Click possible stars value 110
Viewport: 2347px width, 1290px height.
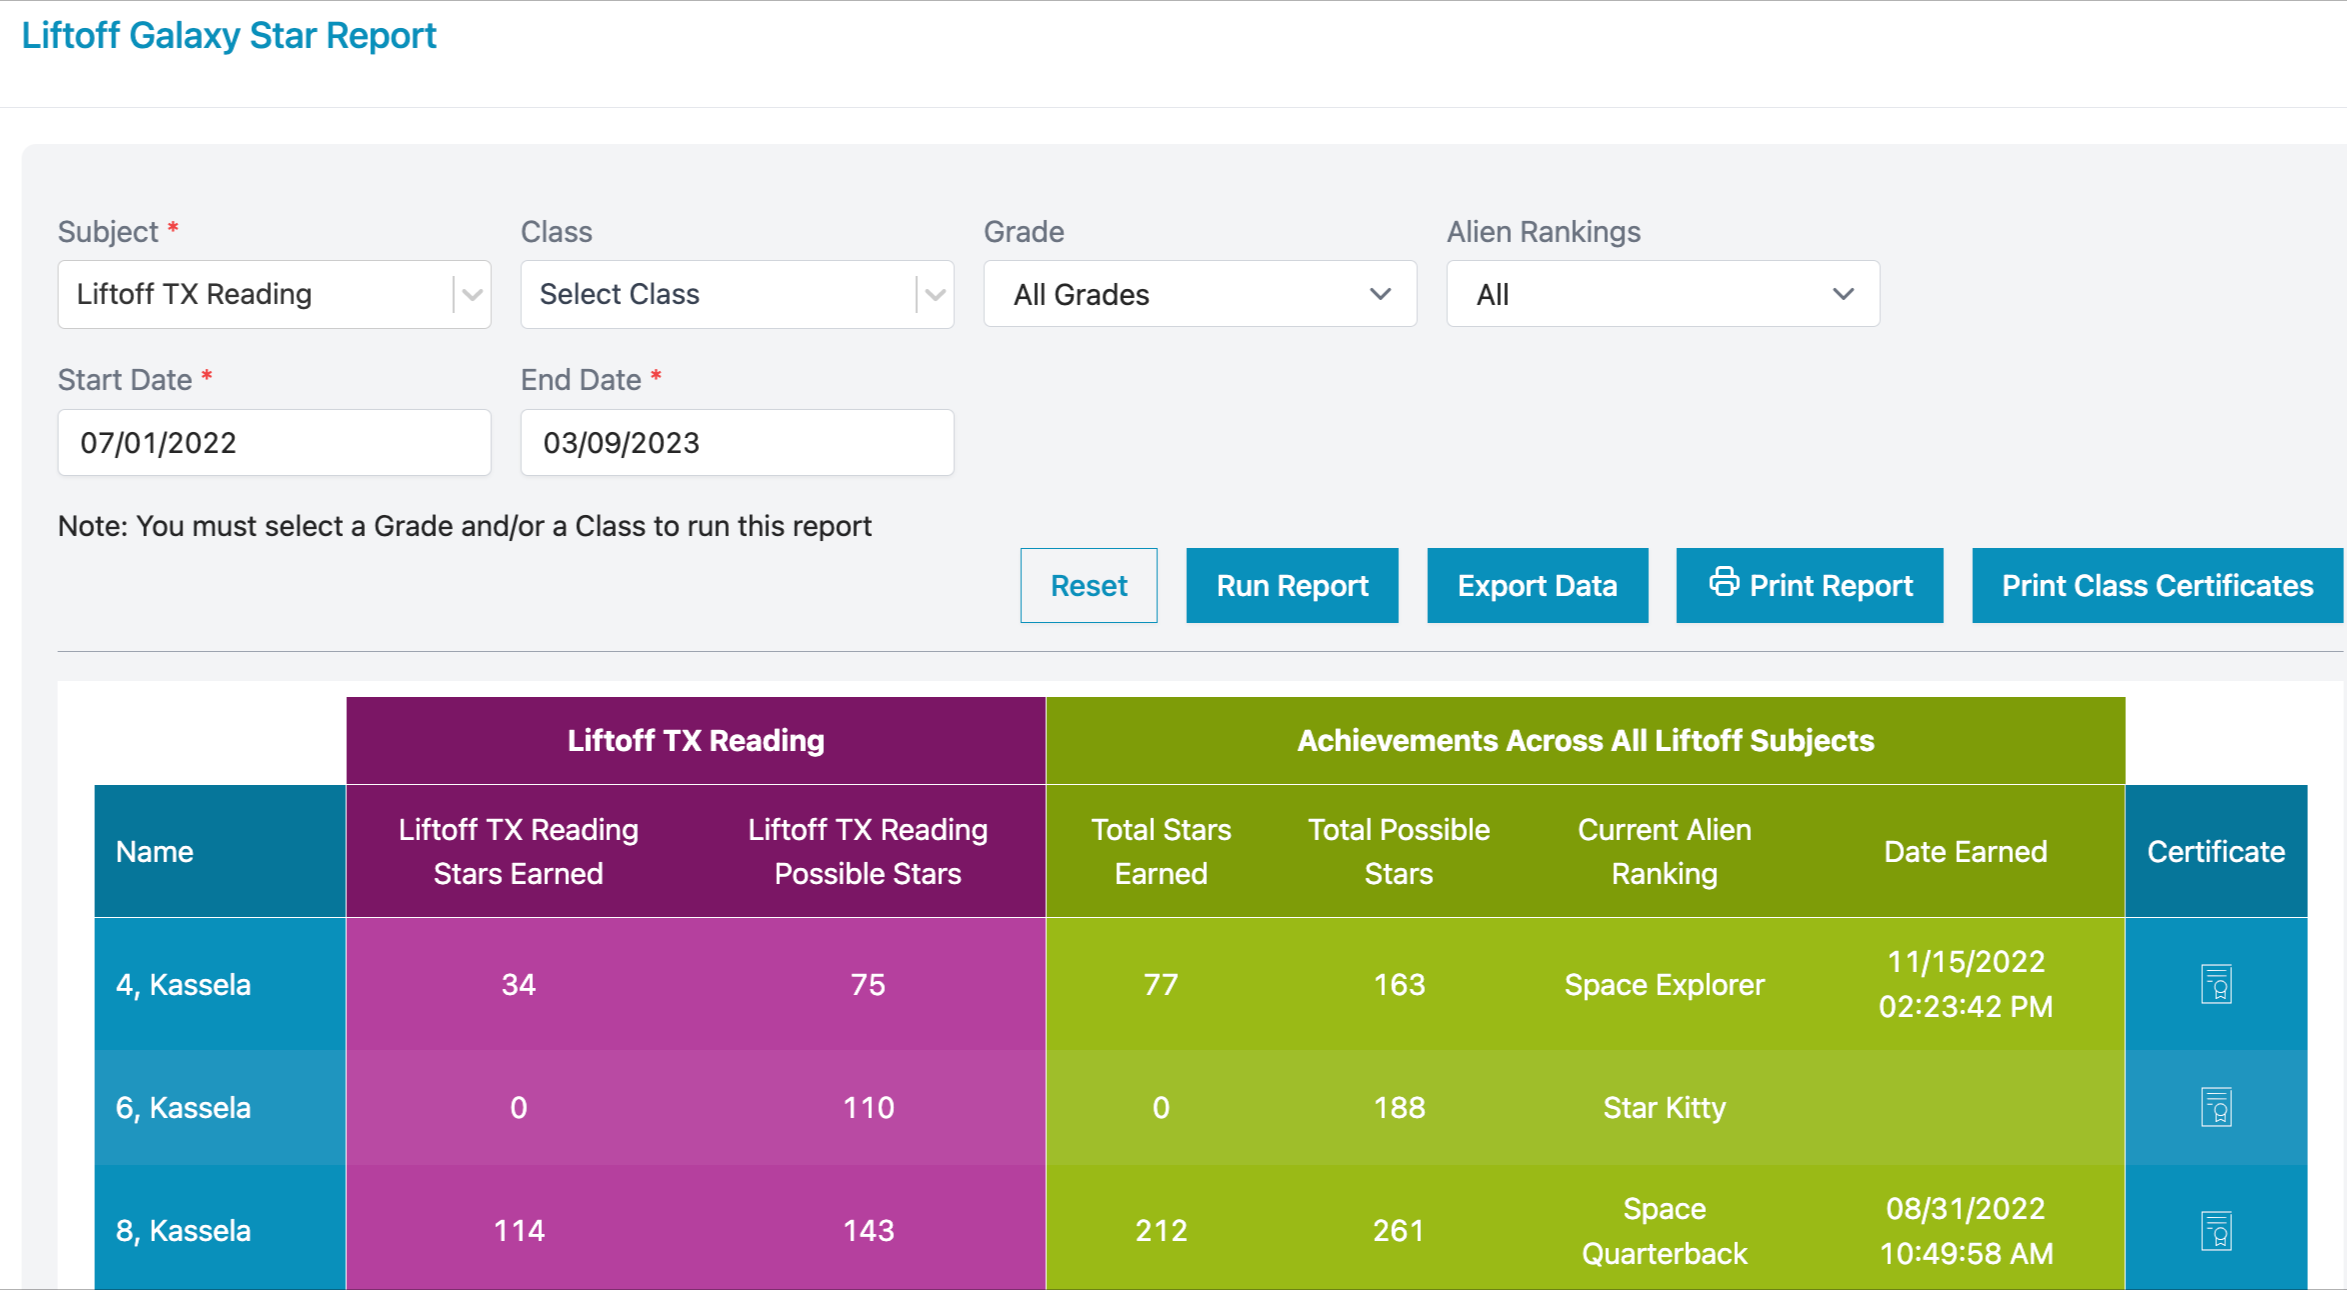[x=868, y=1107]
